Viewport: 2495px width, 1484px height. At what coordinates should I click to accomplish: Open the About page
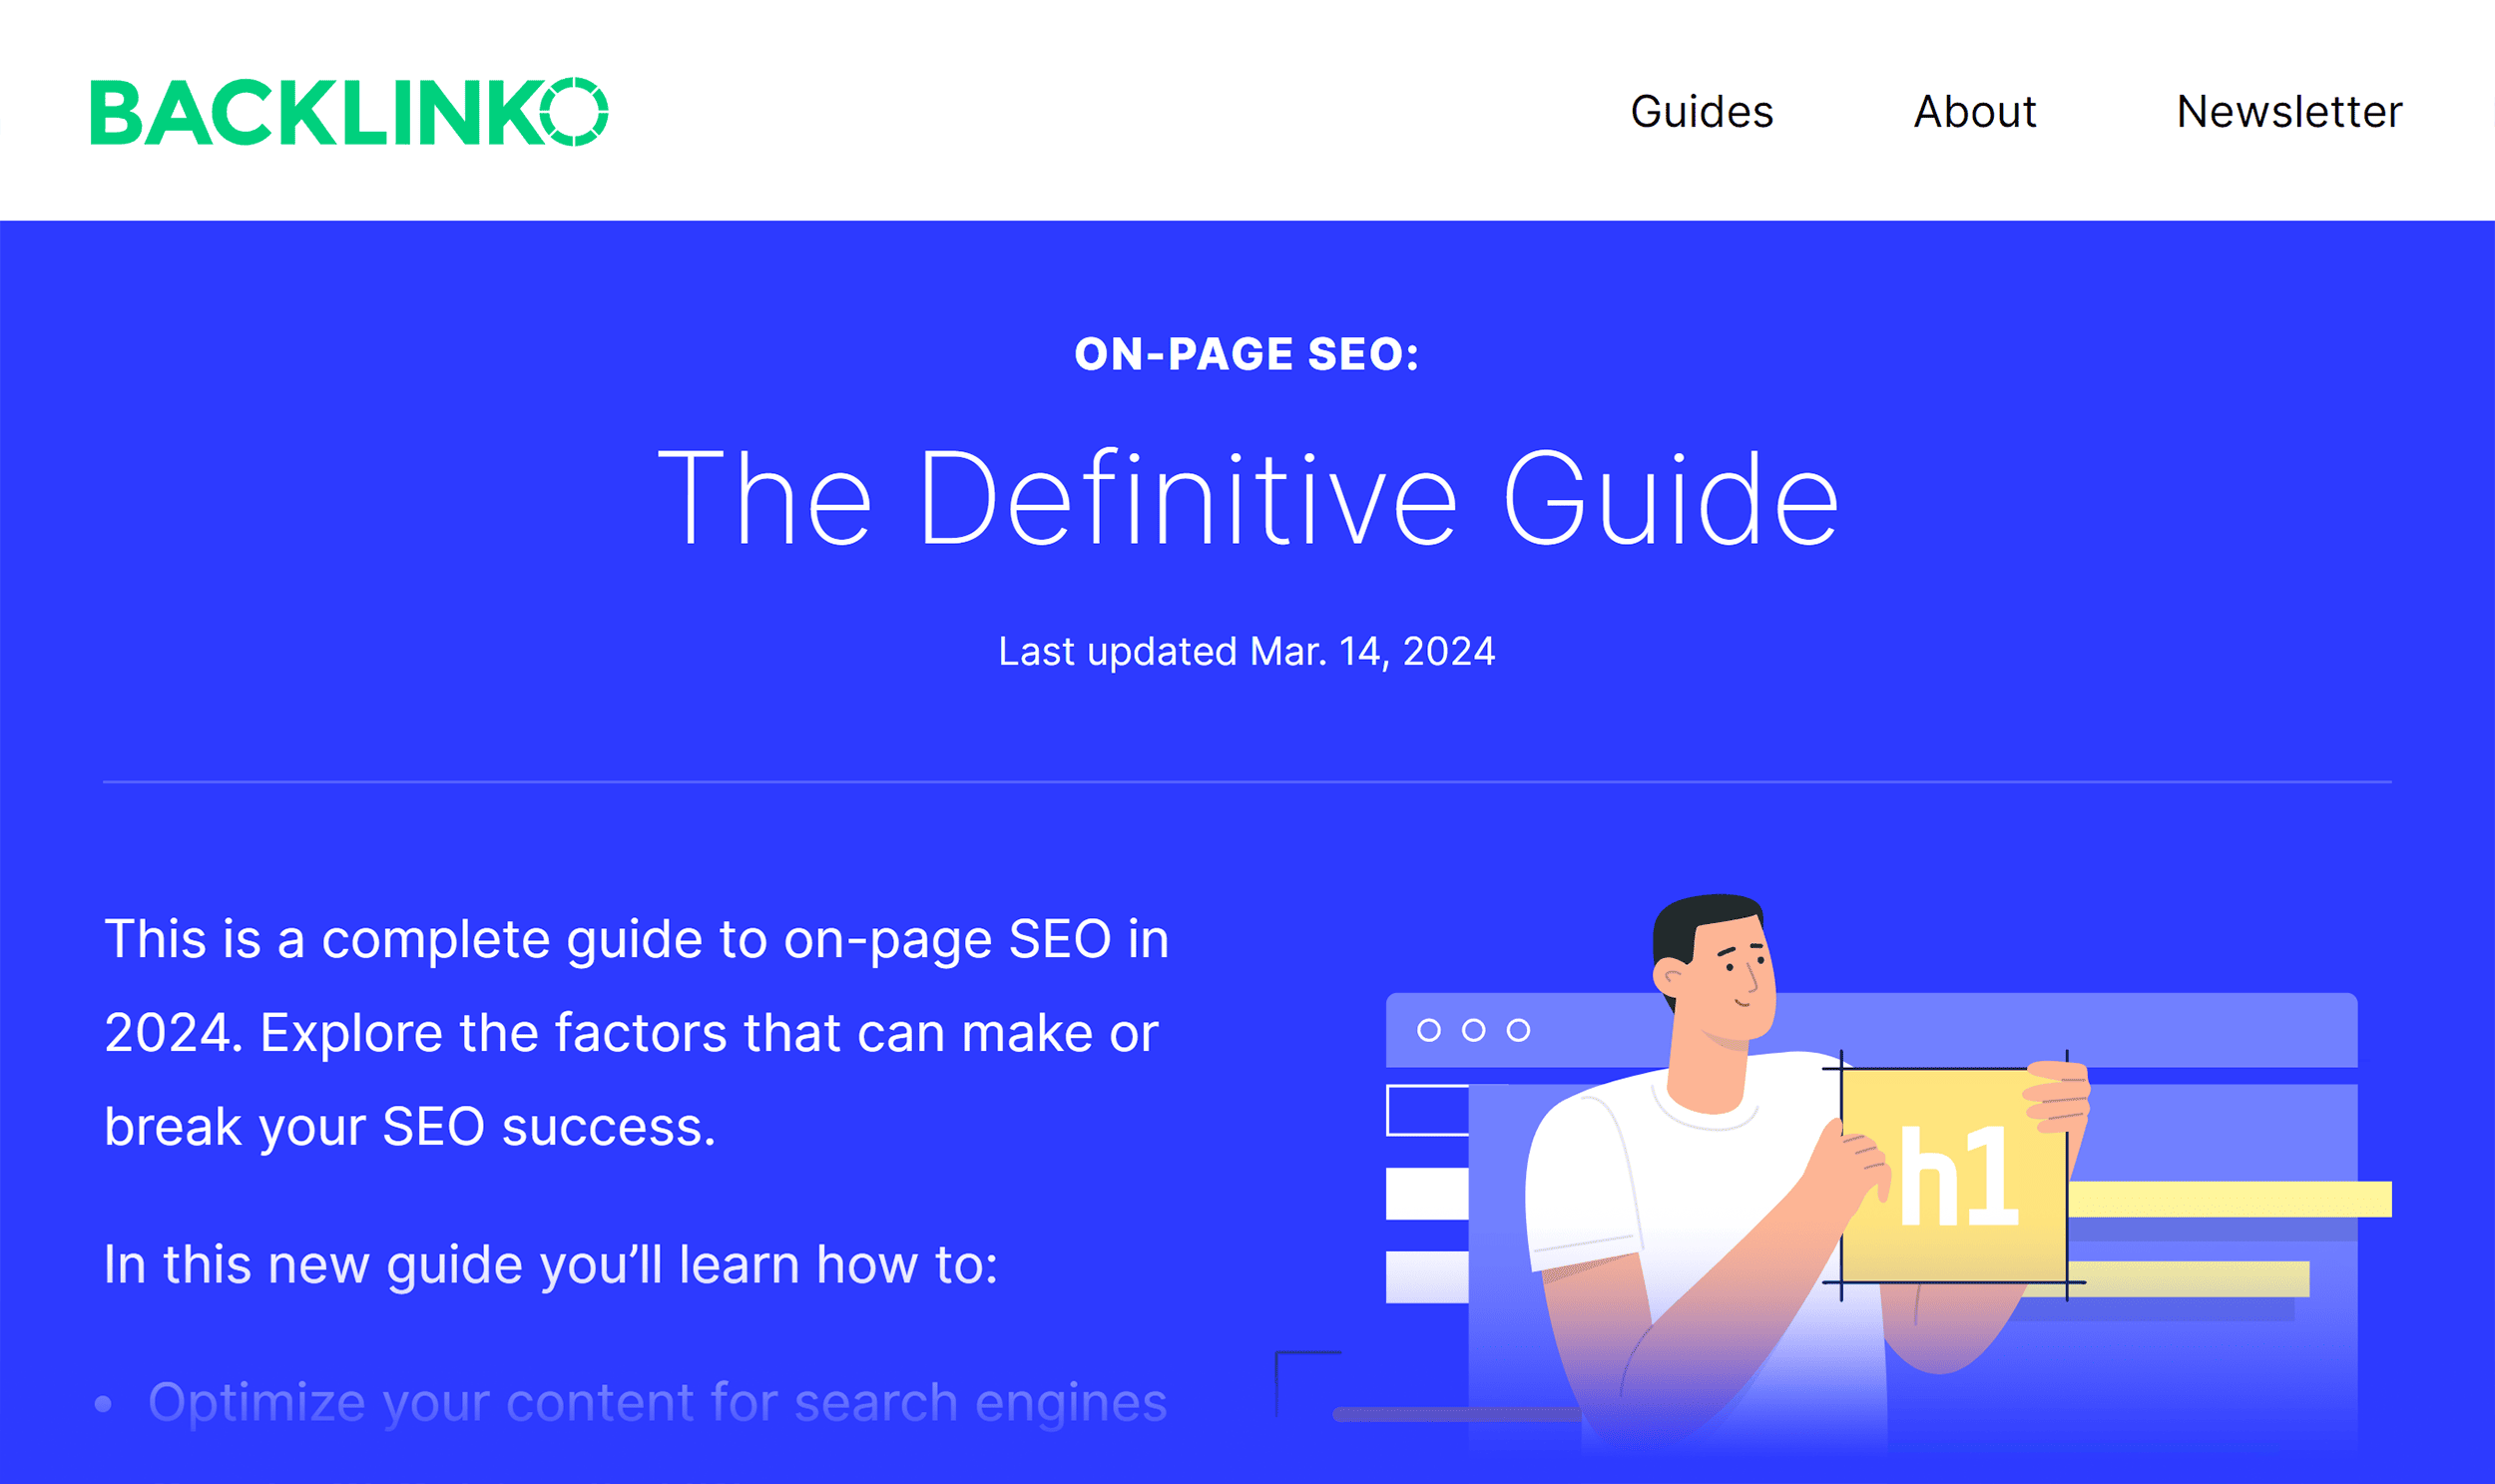point(1974,112)
